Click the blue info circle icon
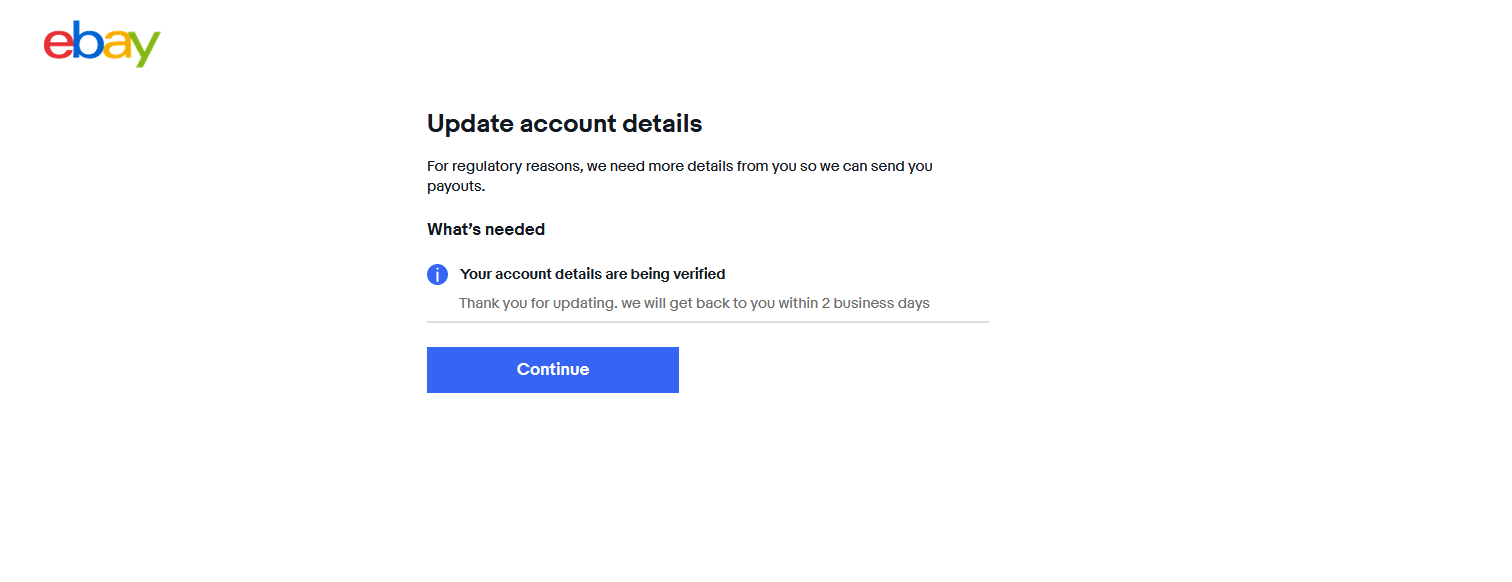 437,274
